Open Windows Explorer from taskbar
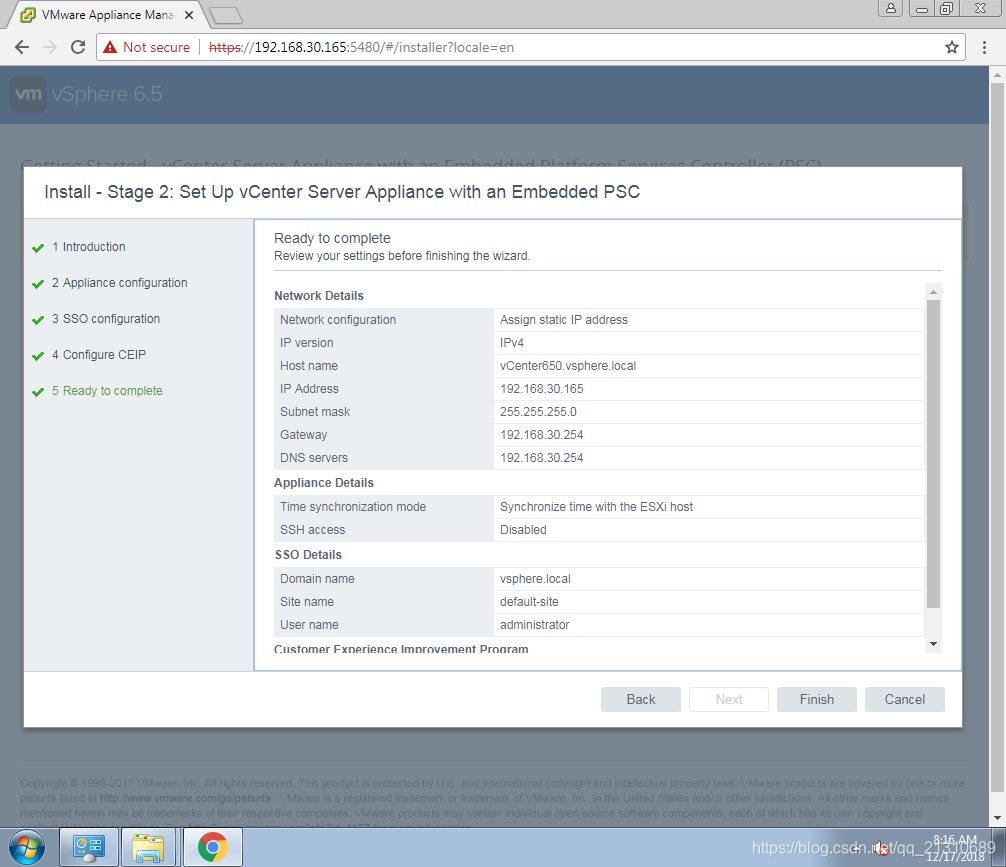 tap(148, 847)
